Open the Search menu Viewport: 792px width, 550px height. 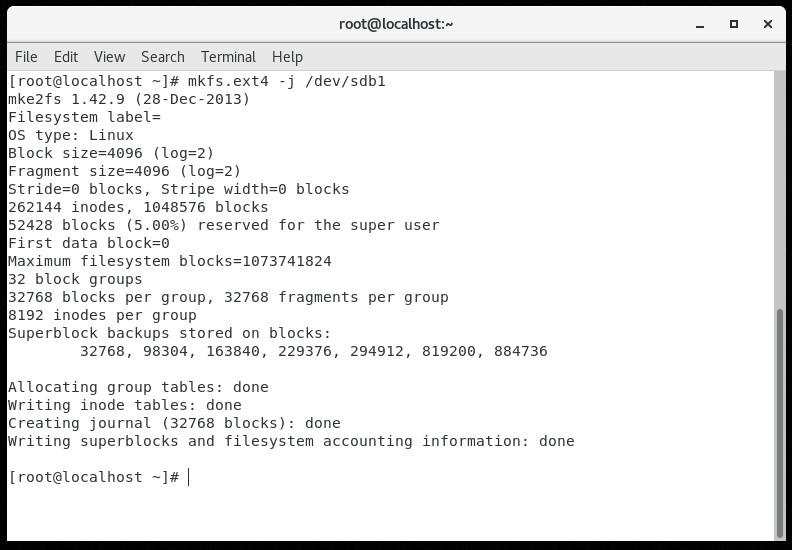point(162,57)
